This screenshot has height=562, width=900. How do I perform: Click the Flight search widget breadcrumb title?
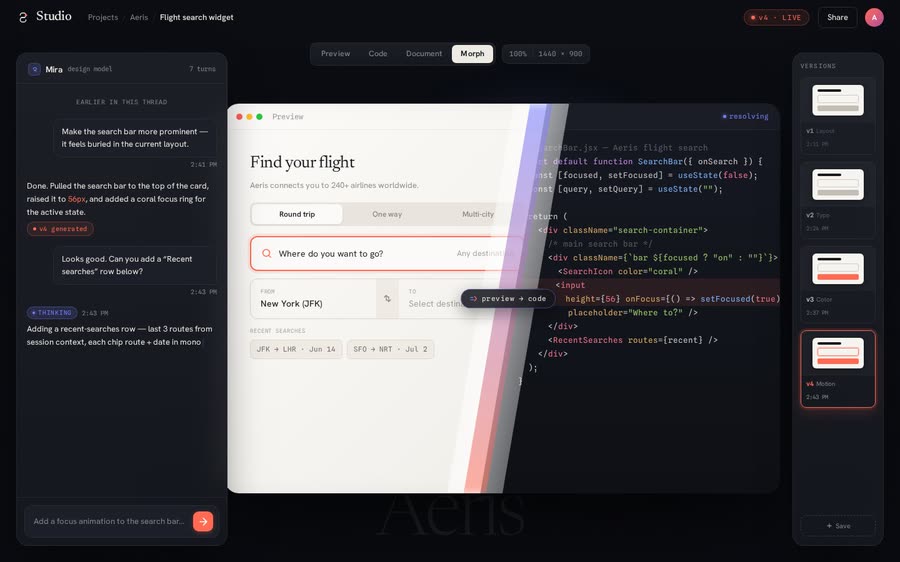pyautogui.click(x=196, y=17)
